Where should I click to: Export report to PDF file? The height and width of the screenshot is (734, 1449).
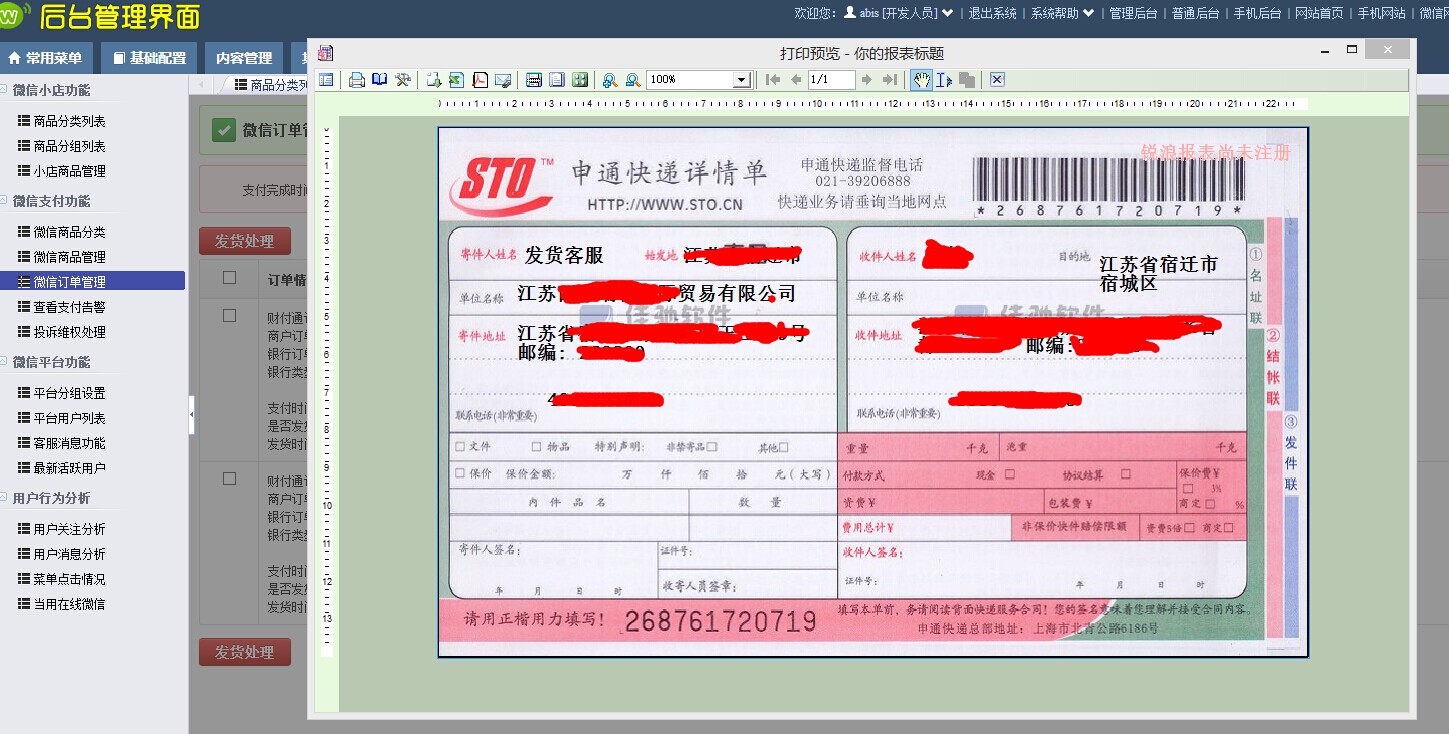click(x=480, y=80)
